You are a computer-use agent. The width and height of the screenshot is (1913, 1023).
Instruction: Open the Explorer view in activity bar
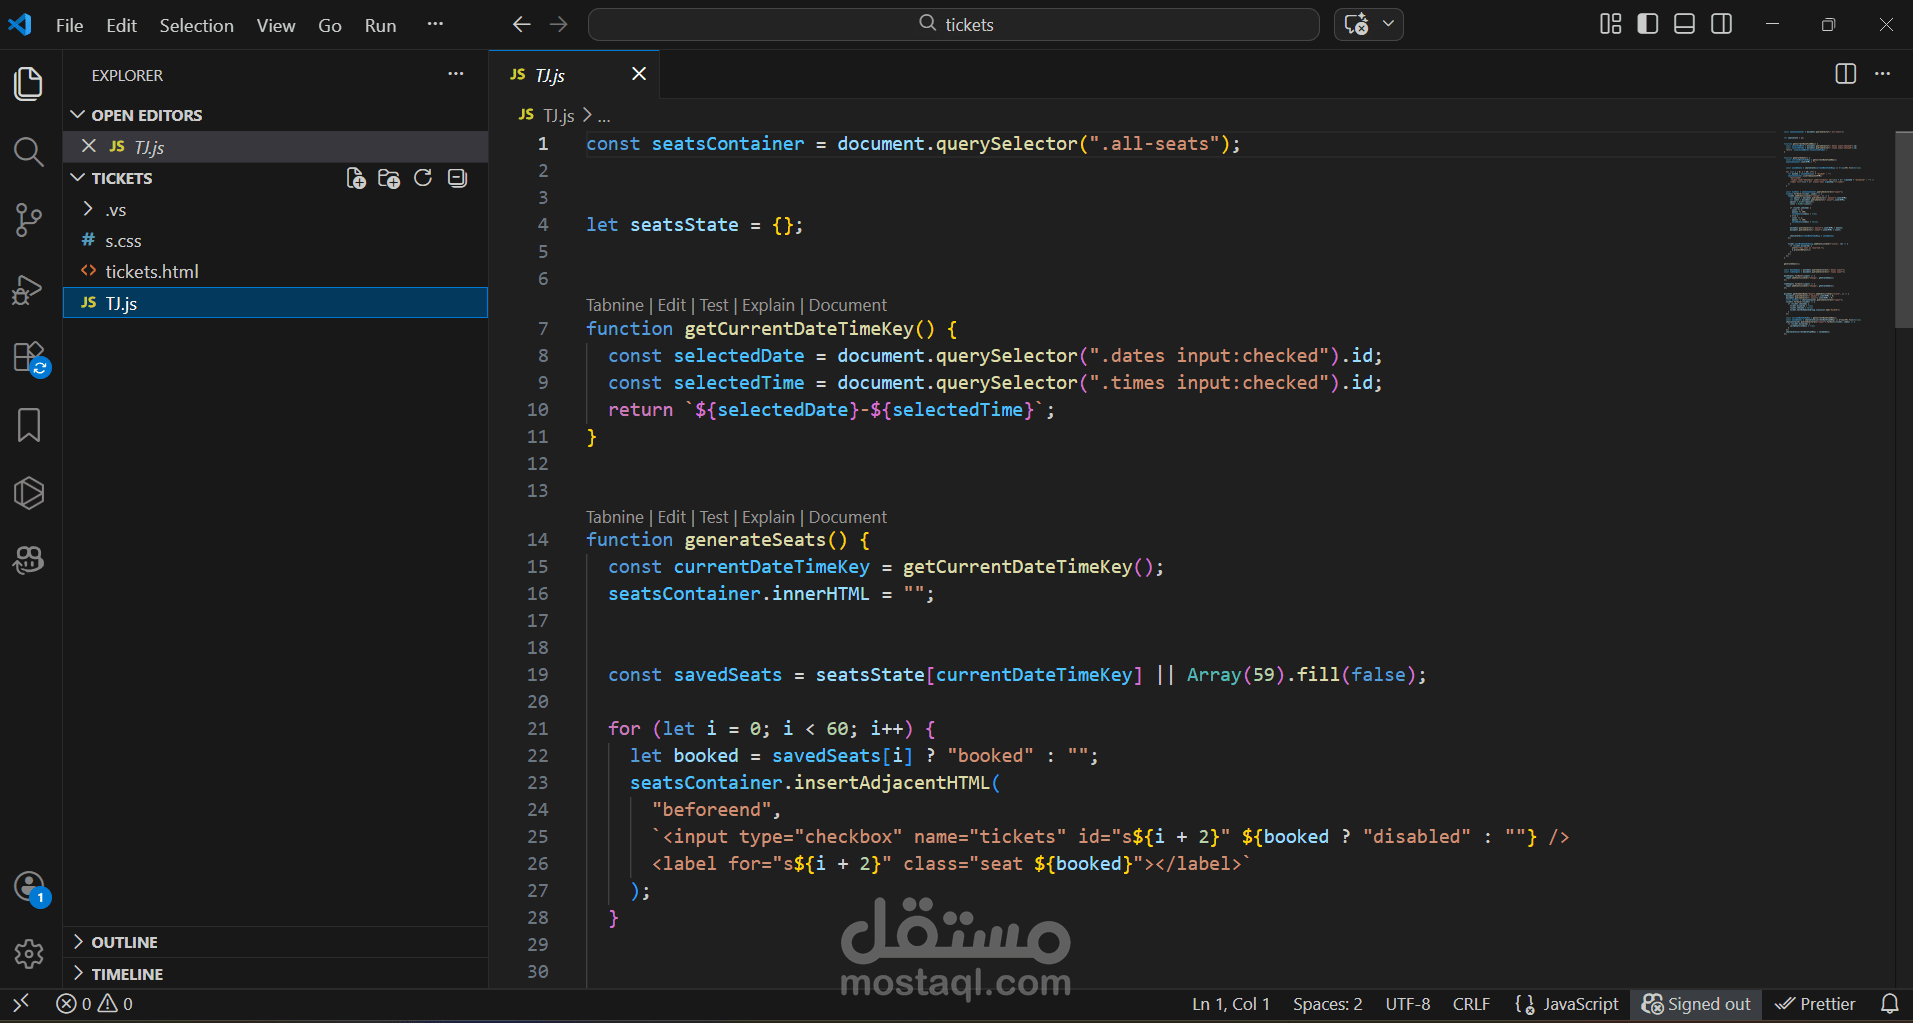pos(29,84)
